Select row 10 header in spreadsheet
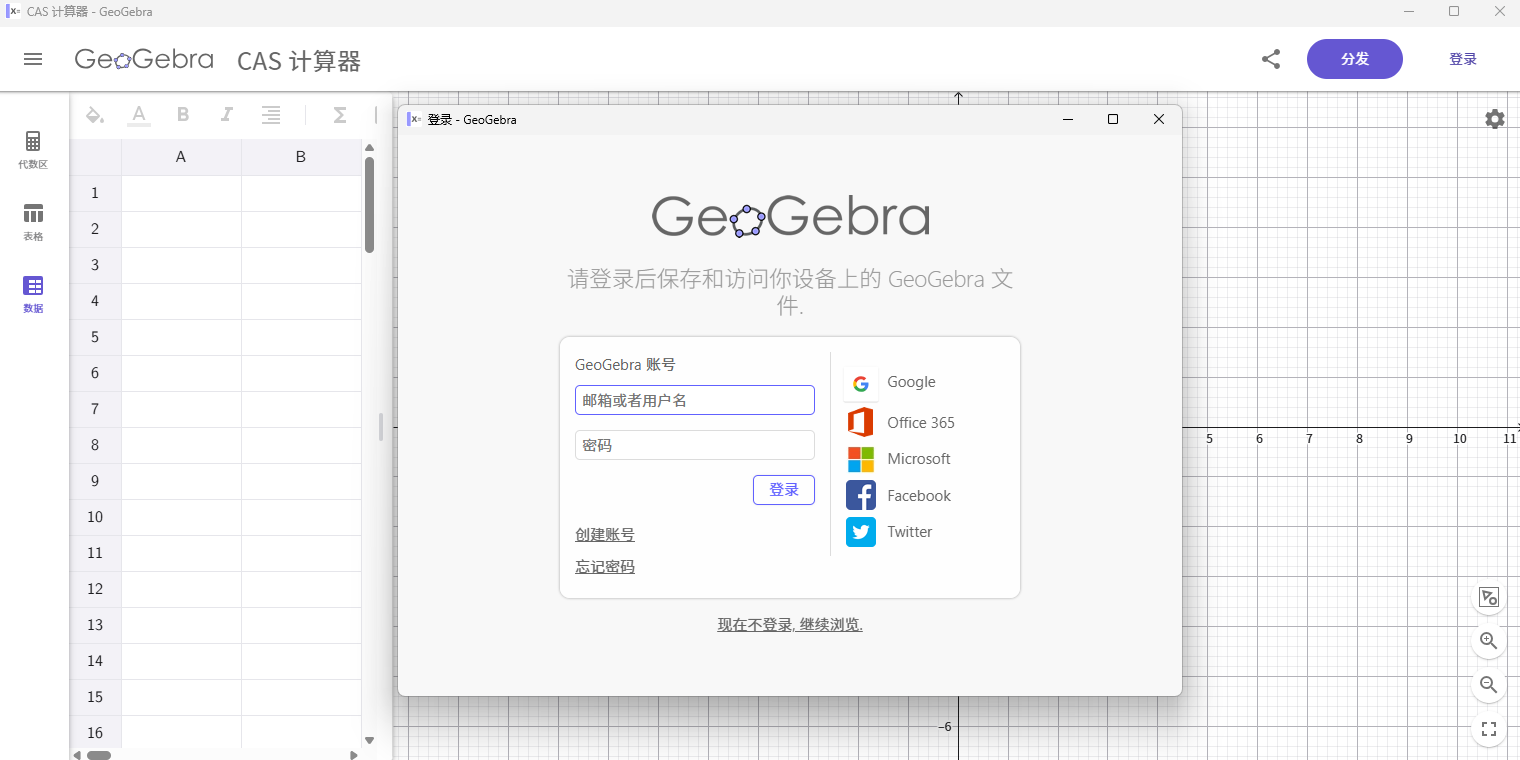Screen dimensions: 1520x760 (x=95, y=517)
